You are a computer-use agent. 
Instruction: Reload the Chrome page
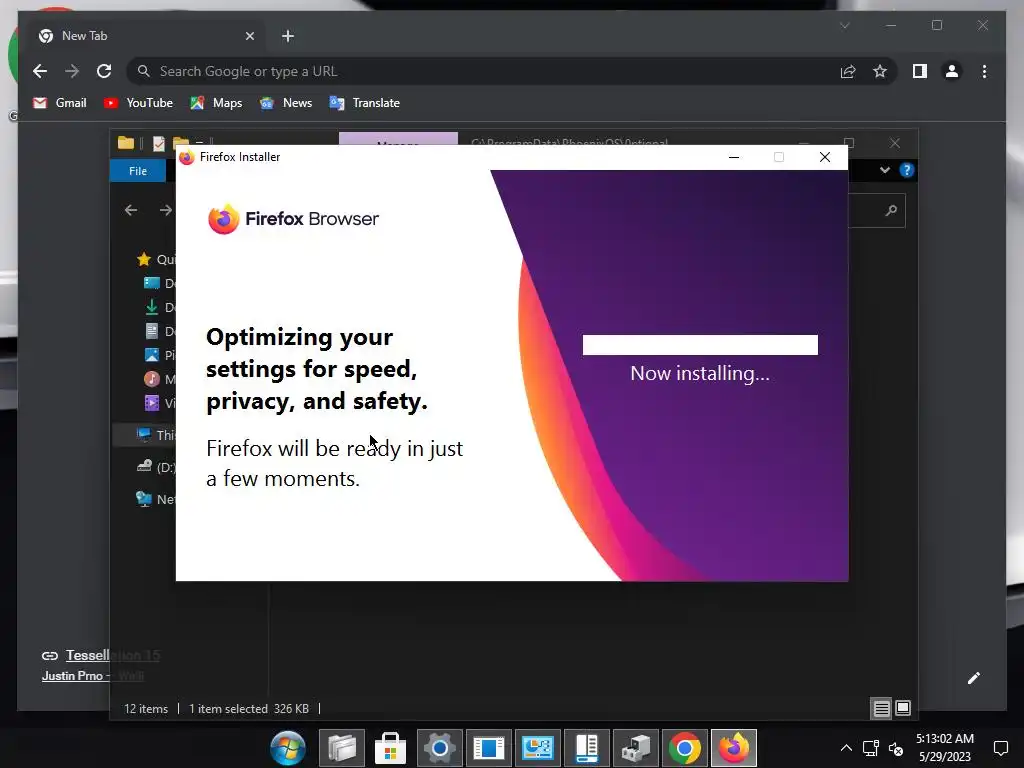tap(104, 71)
